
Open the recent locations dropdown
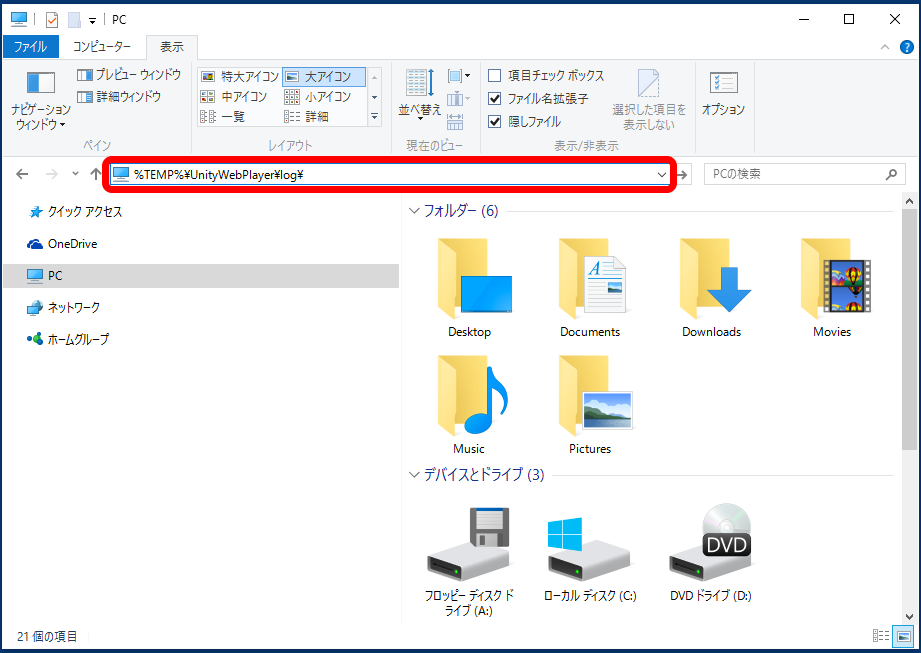[x=75, y=174]
